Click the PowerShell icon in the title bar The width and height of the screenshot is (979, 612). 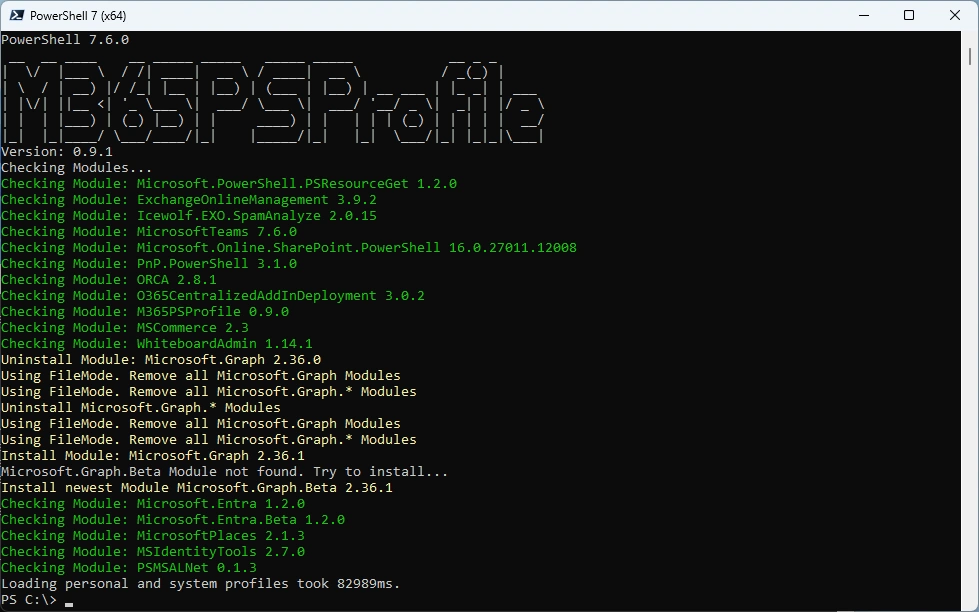(15, 16)
